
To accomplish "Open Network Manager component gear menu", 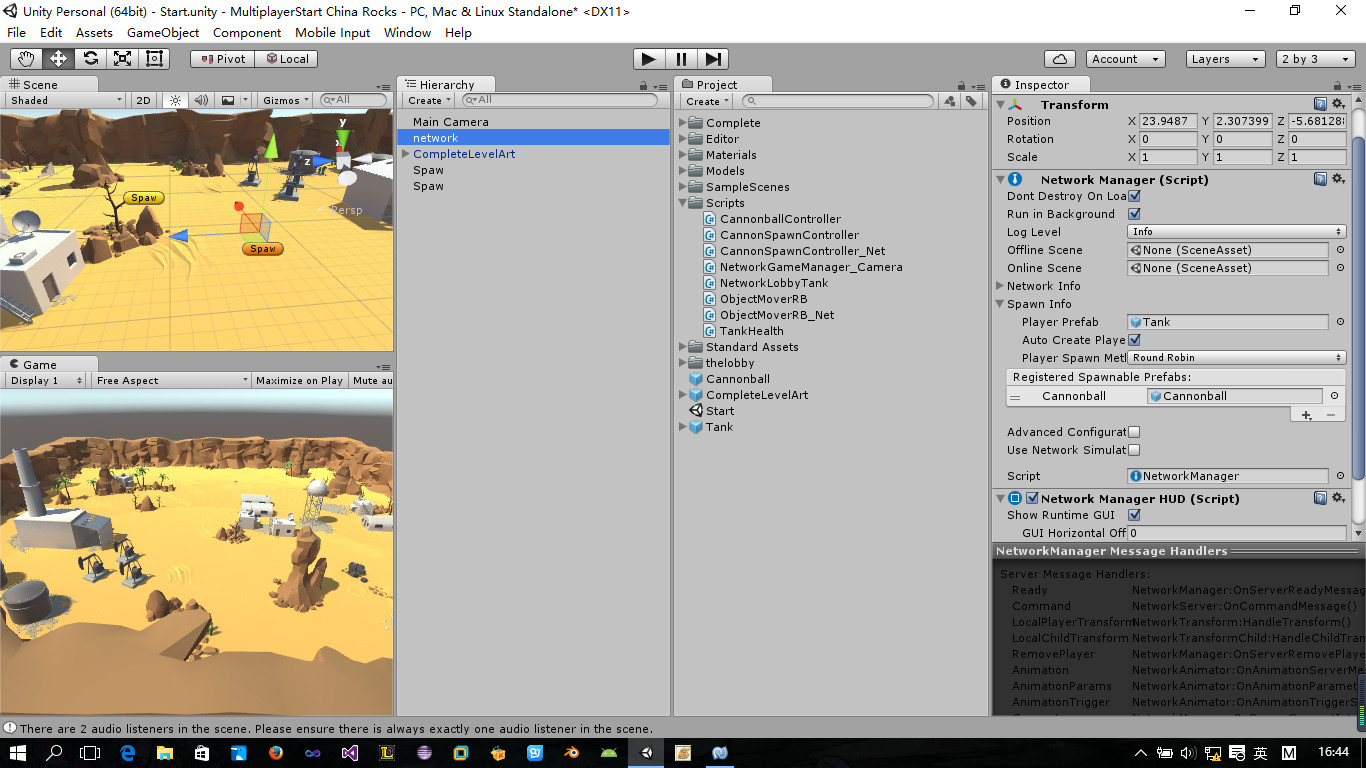I will click(1338, 179).
